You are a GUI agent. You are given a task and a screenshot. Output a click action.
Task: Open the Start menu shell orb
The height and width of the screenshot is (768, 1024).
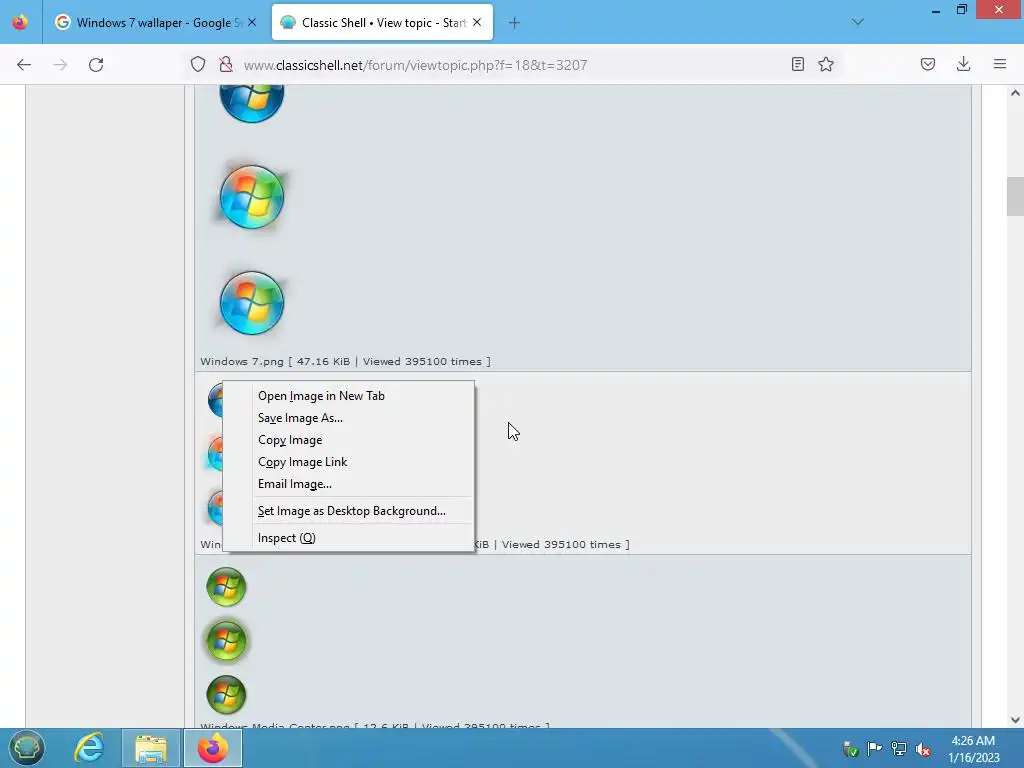click(x=26, y=748)
